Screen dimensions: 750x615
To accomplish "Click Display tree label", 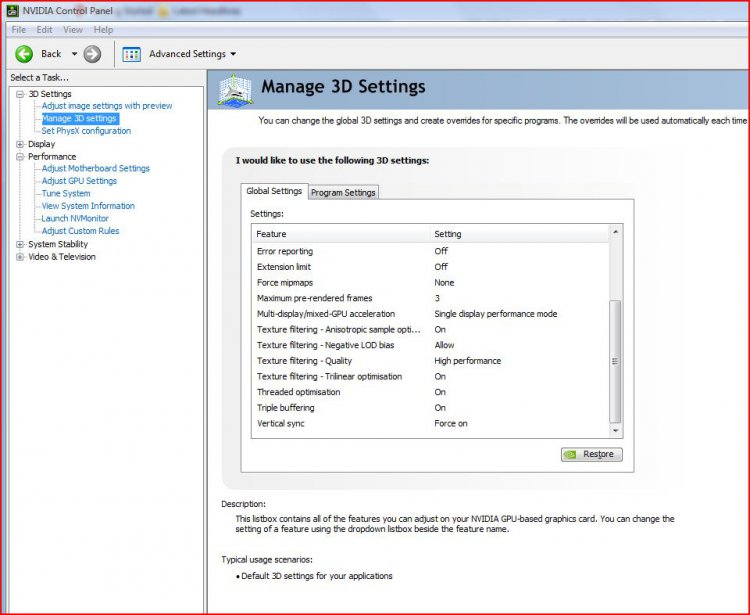I will (41, 144).
